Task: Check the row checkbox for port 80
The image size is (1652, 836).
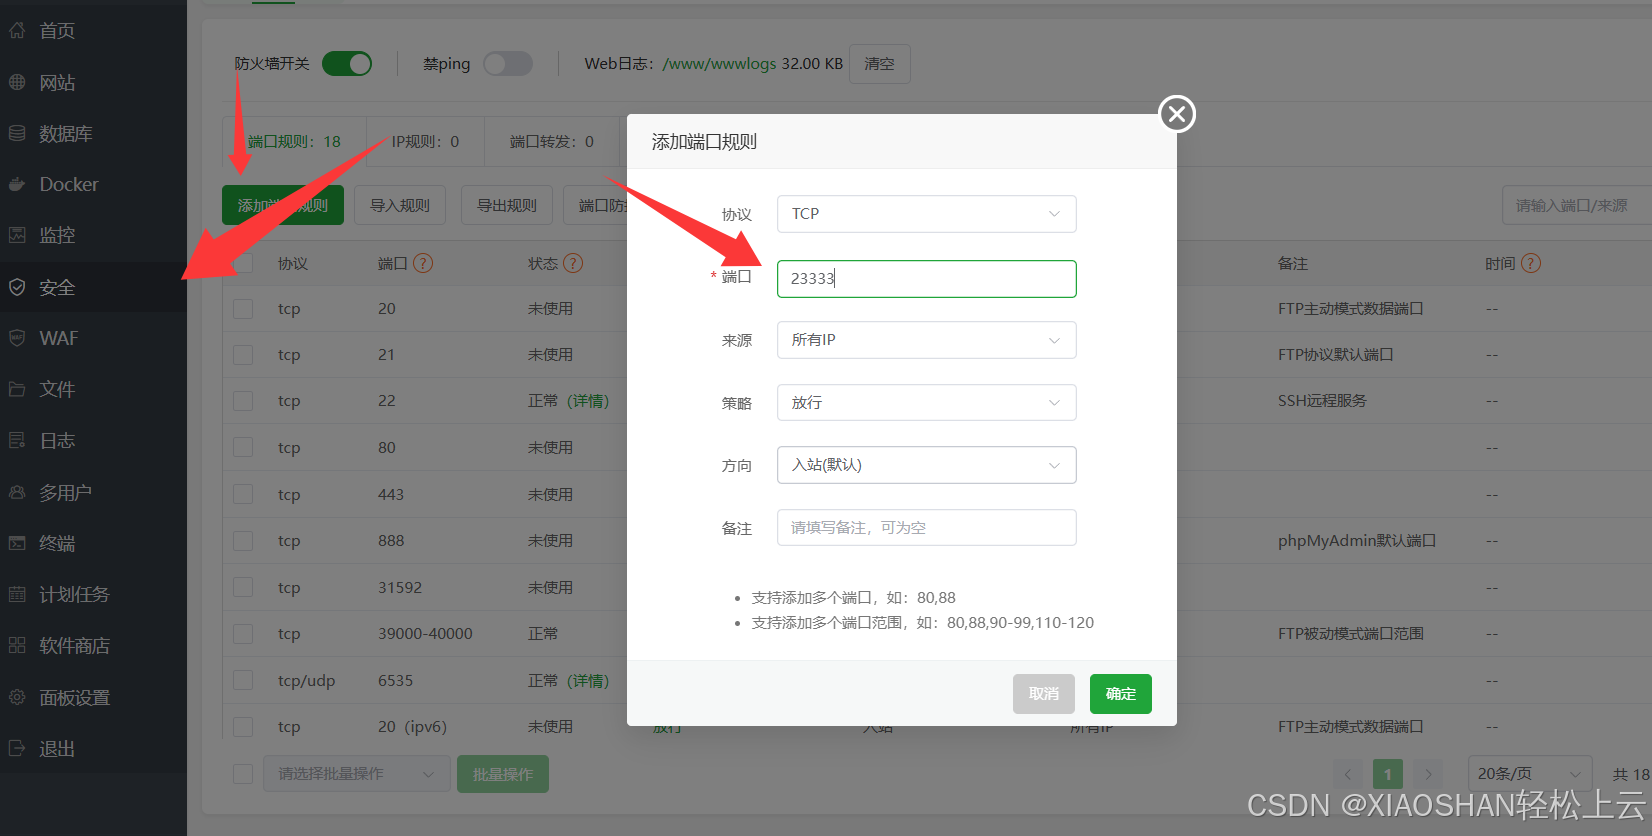Action: tap(243, 448)
